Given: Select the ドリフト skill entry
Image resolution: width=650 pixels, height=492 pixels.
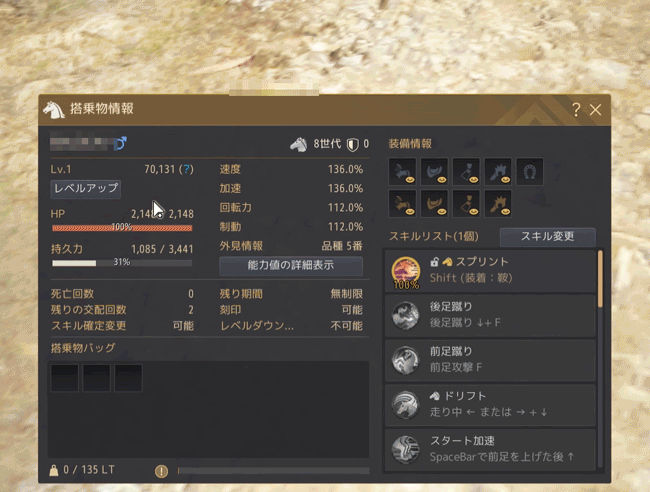Looking at the screenshot, I should [490, 405].
